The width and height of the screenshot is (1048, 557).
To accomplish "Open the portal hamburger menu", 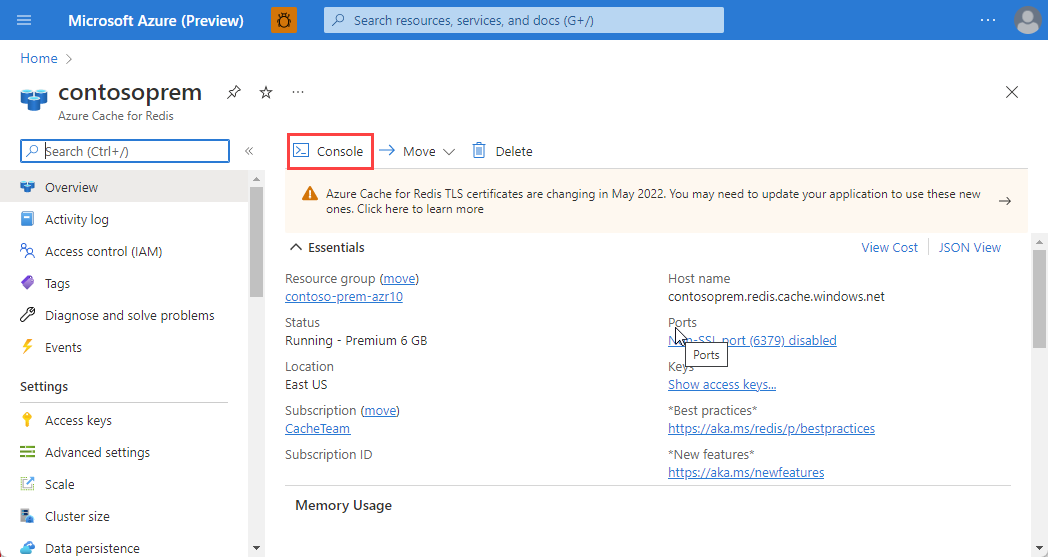I will [x=24, y=20].
